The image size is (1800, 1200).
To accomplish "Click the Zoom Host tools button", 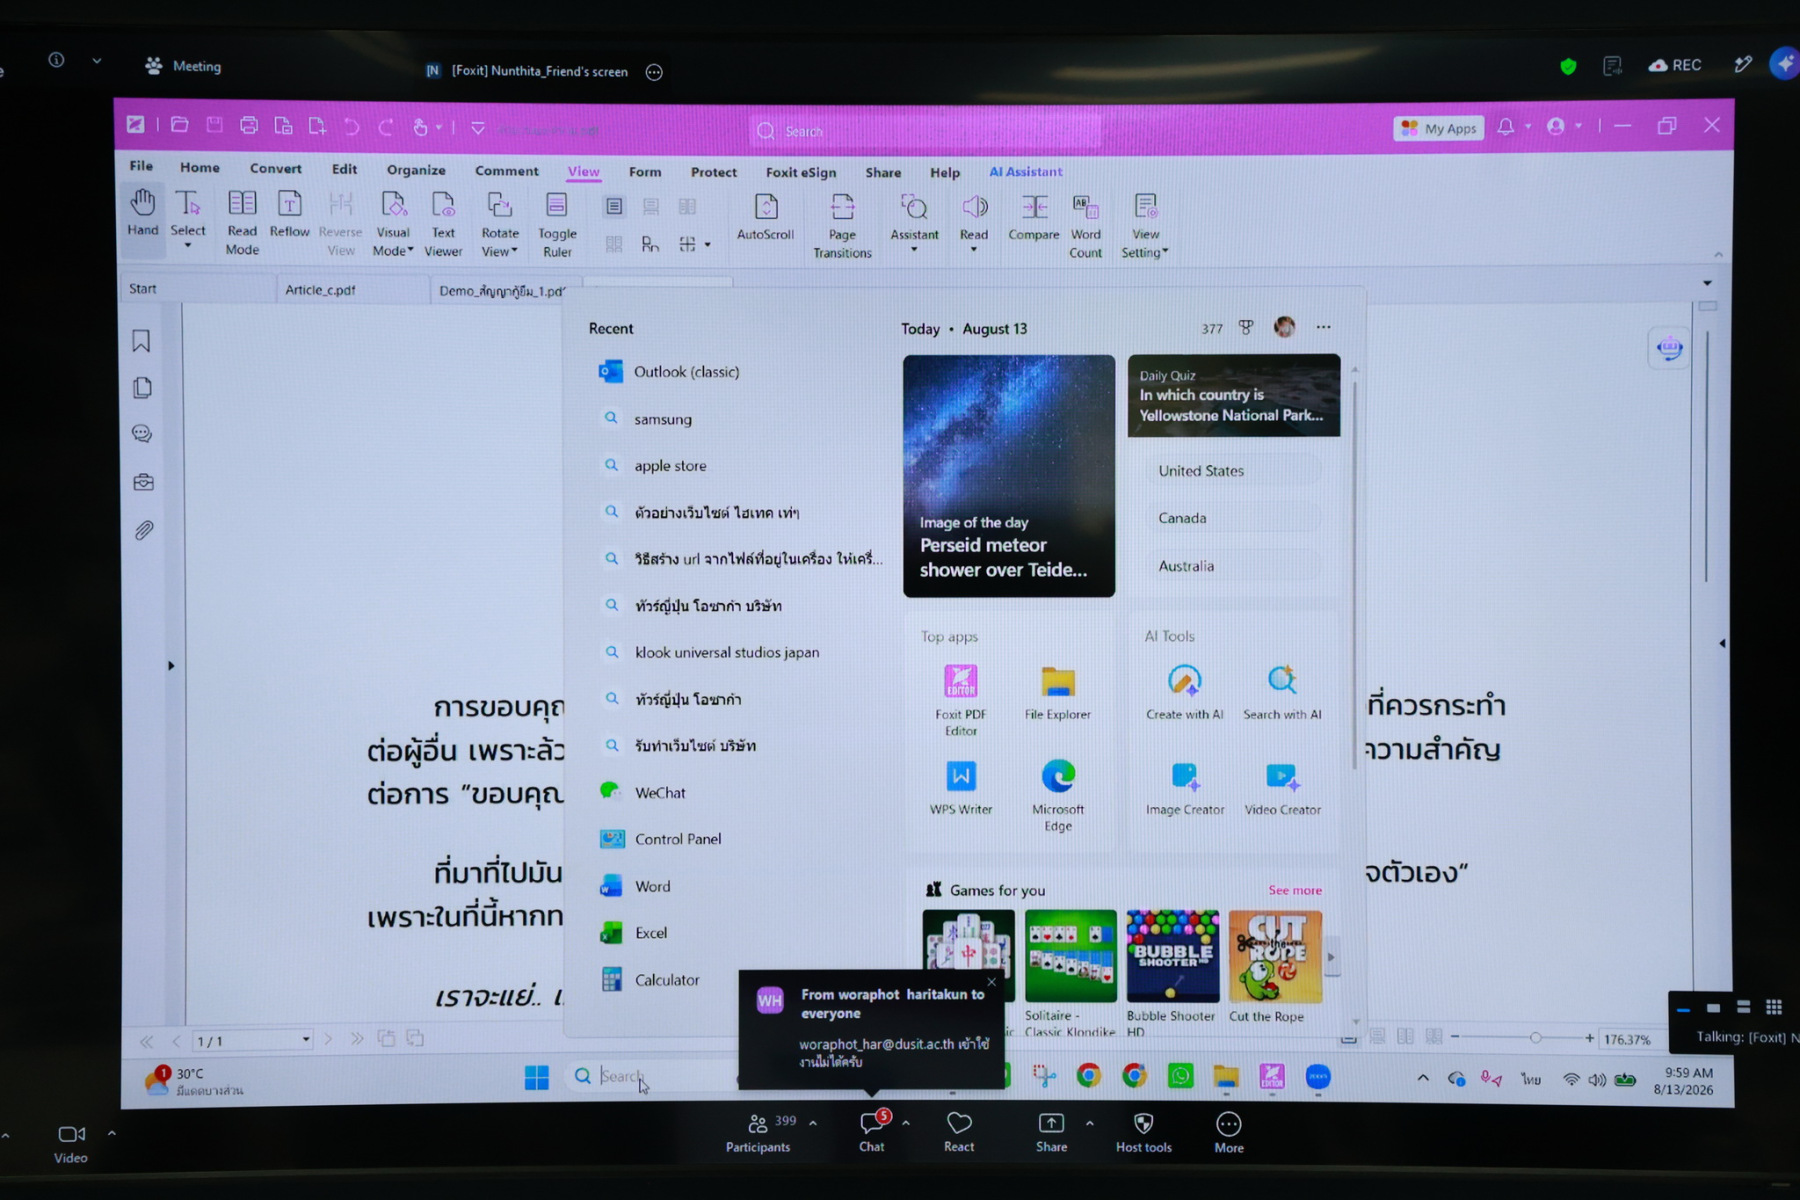I will [1144, 1133].
